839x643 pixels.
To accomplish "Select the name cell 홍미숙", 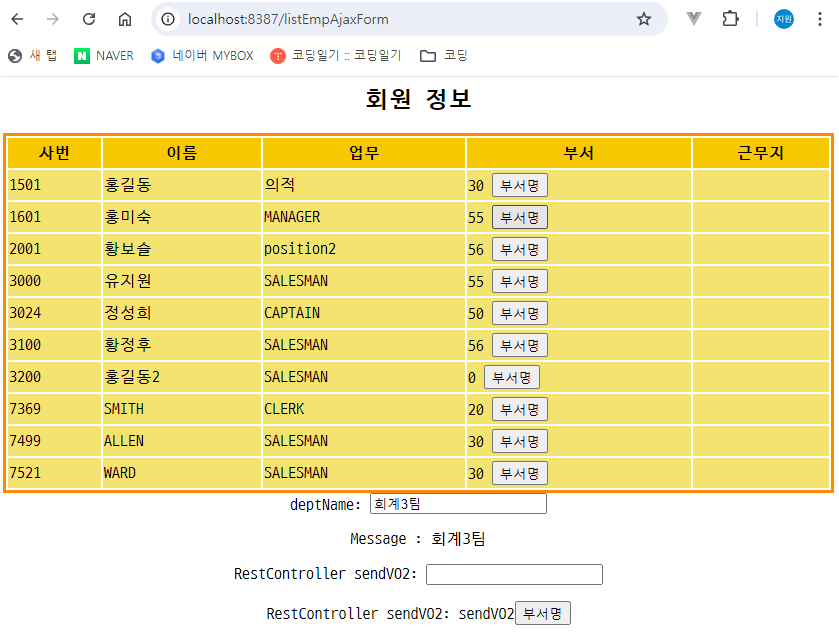I will 182,217.
